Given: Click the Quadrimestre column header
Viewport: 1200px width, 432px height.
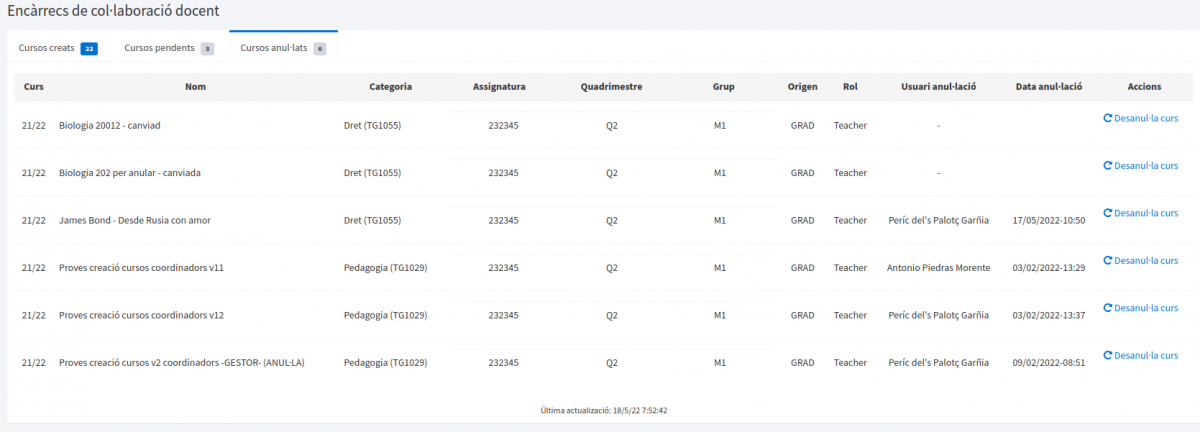Looking at the screenshot, I should [611, 87].
